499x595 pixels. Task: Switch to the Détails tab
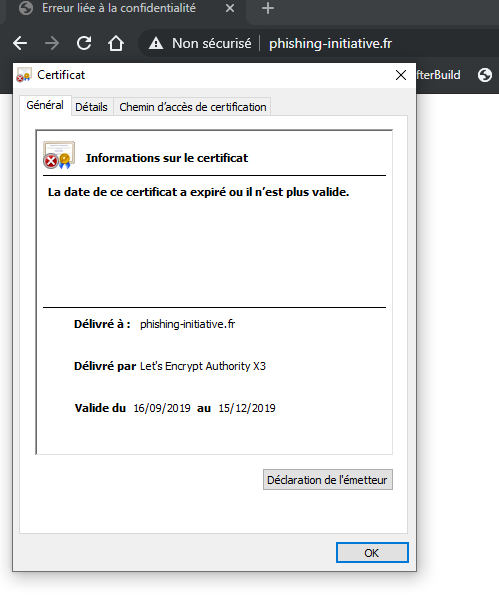[91, 107]
